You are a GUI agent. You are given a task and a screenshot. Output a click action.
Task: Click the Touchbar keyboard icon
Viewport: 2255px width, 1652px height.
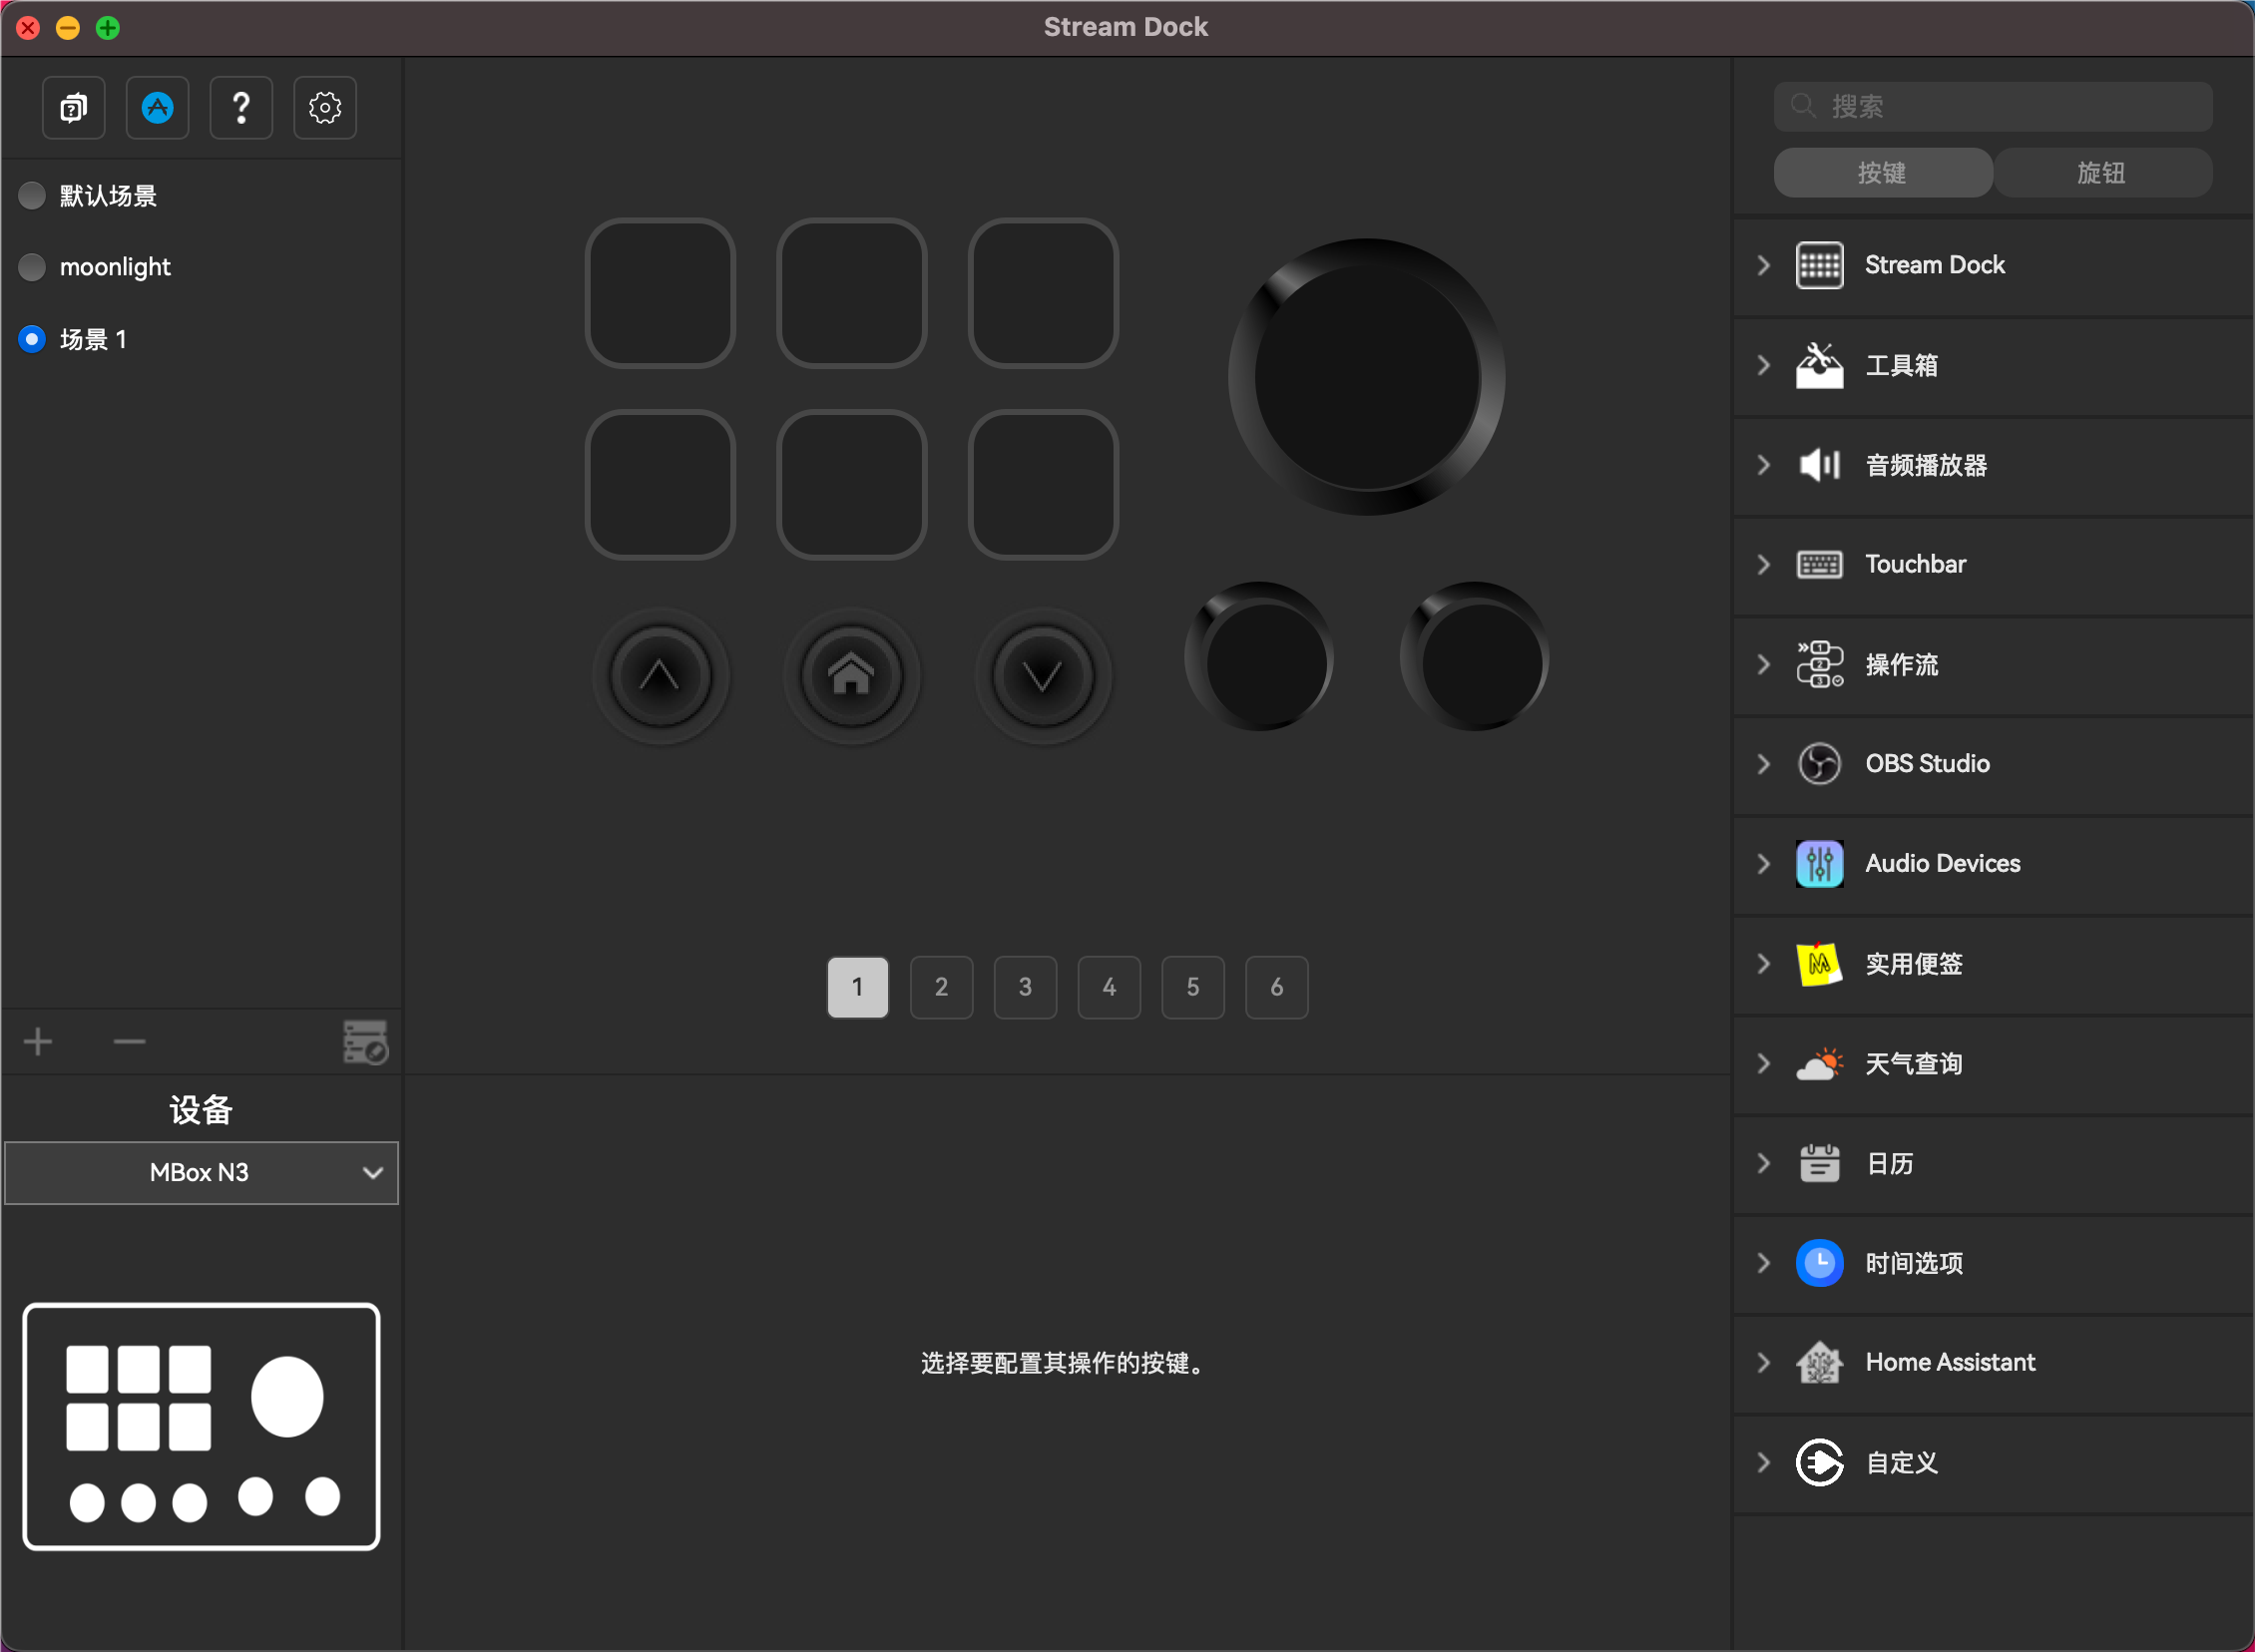[x=1819, y=564]
